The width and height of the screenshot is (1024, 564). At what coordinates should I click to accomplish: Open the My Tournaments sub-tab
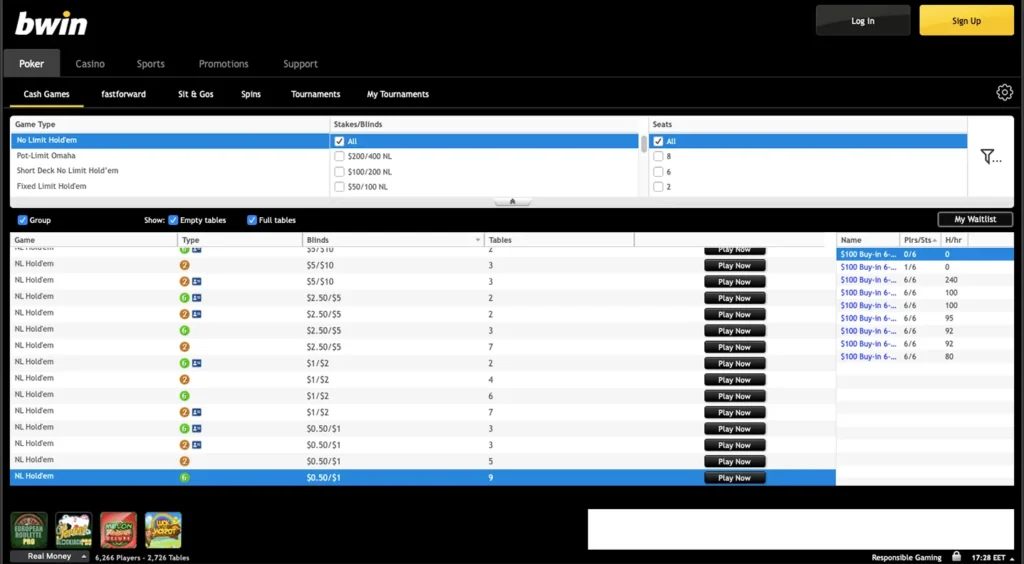pyautogui.click(x=398, y=94)
